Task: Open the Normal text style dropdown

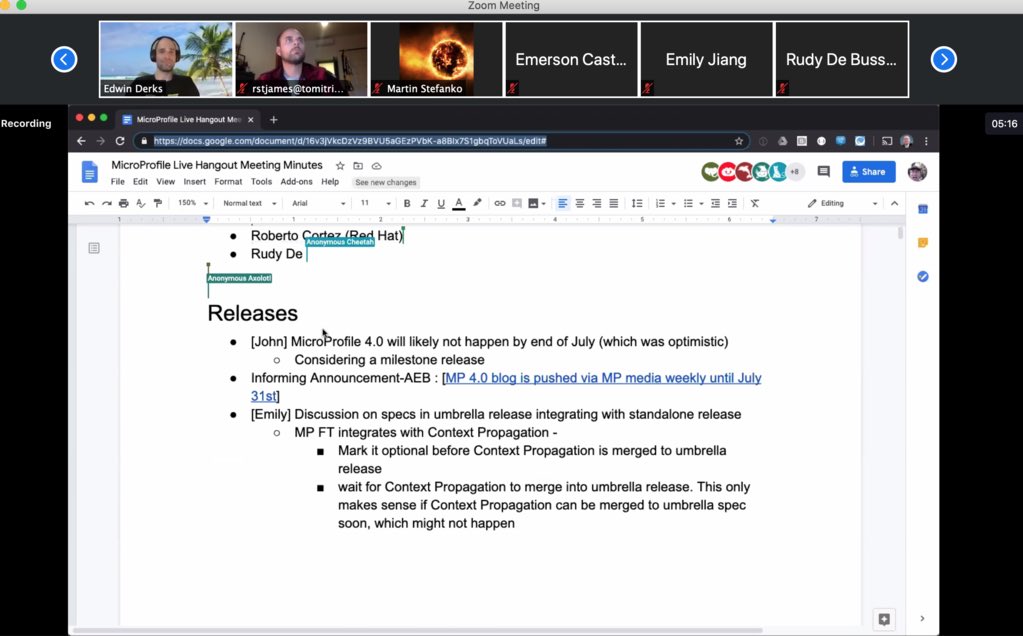Action: pyautogui.click(x=249, y=203)
